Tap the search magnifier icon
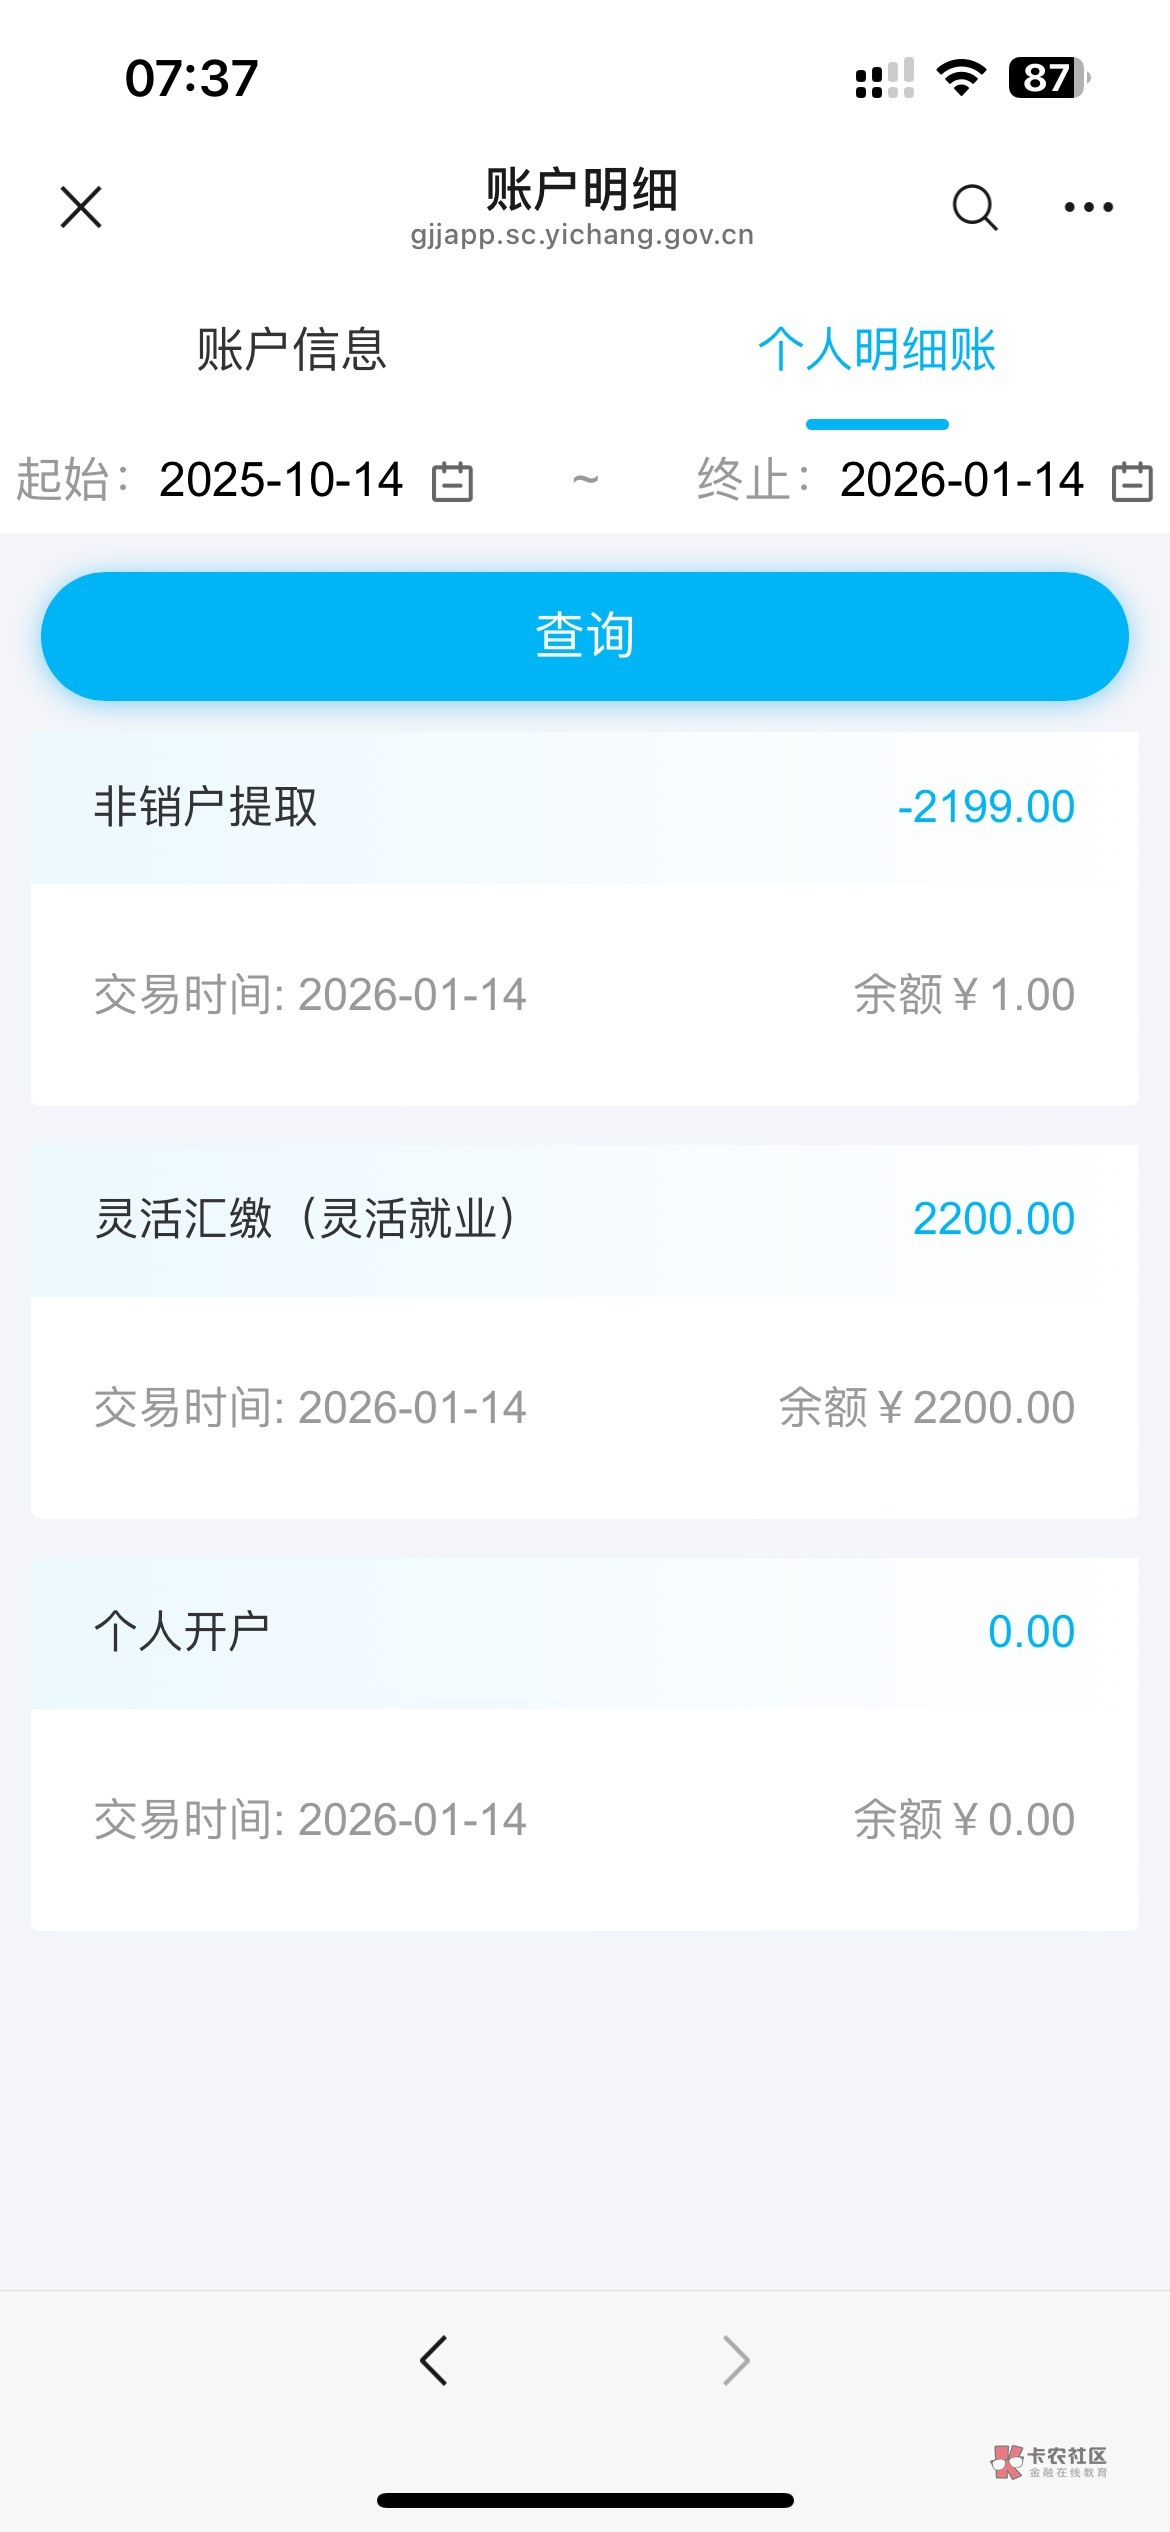This screenshot has width=1170, height=2532. pyautogui.click(x=974, y=207)
